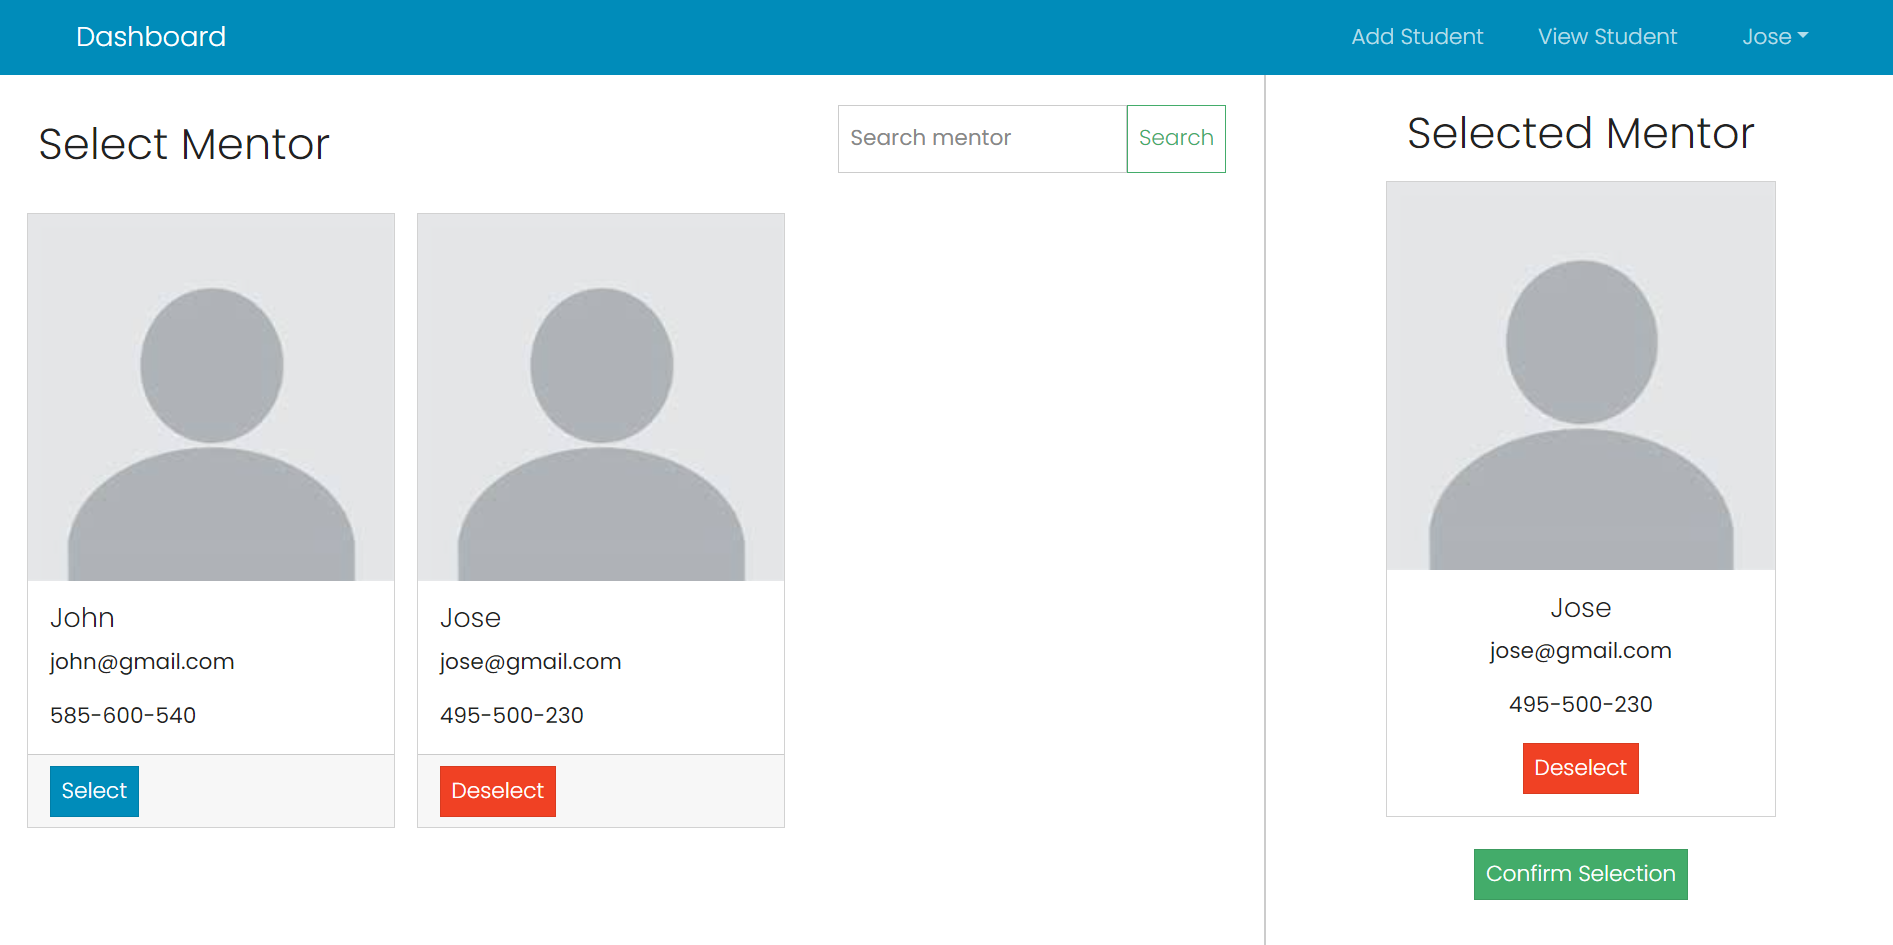
Task: Click the Search button next to the search box
Action: 1176,138
